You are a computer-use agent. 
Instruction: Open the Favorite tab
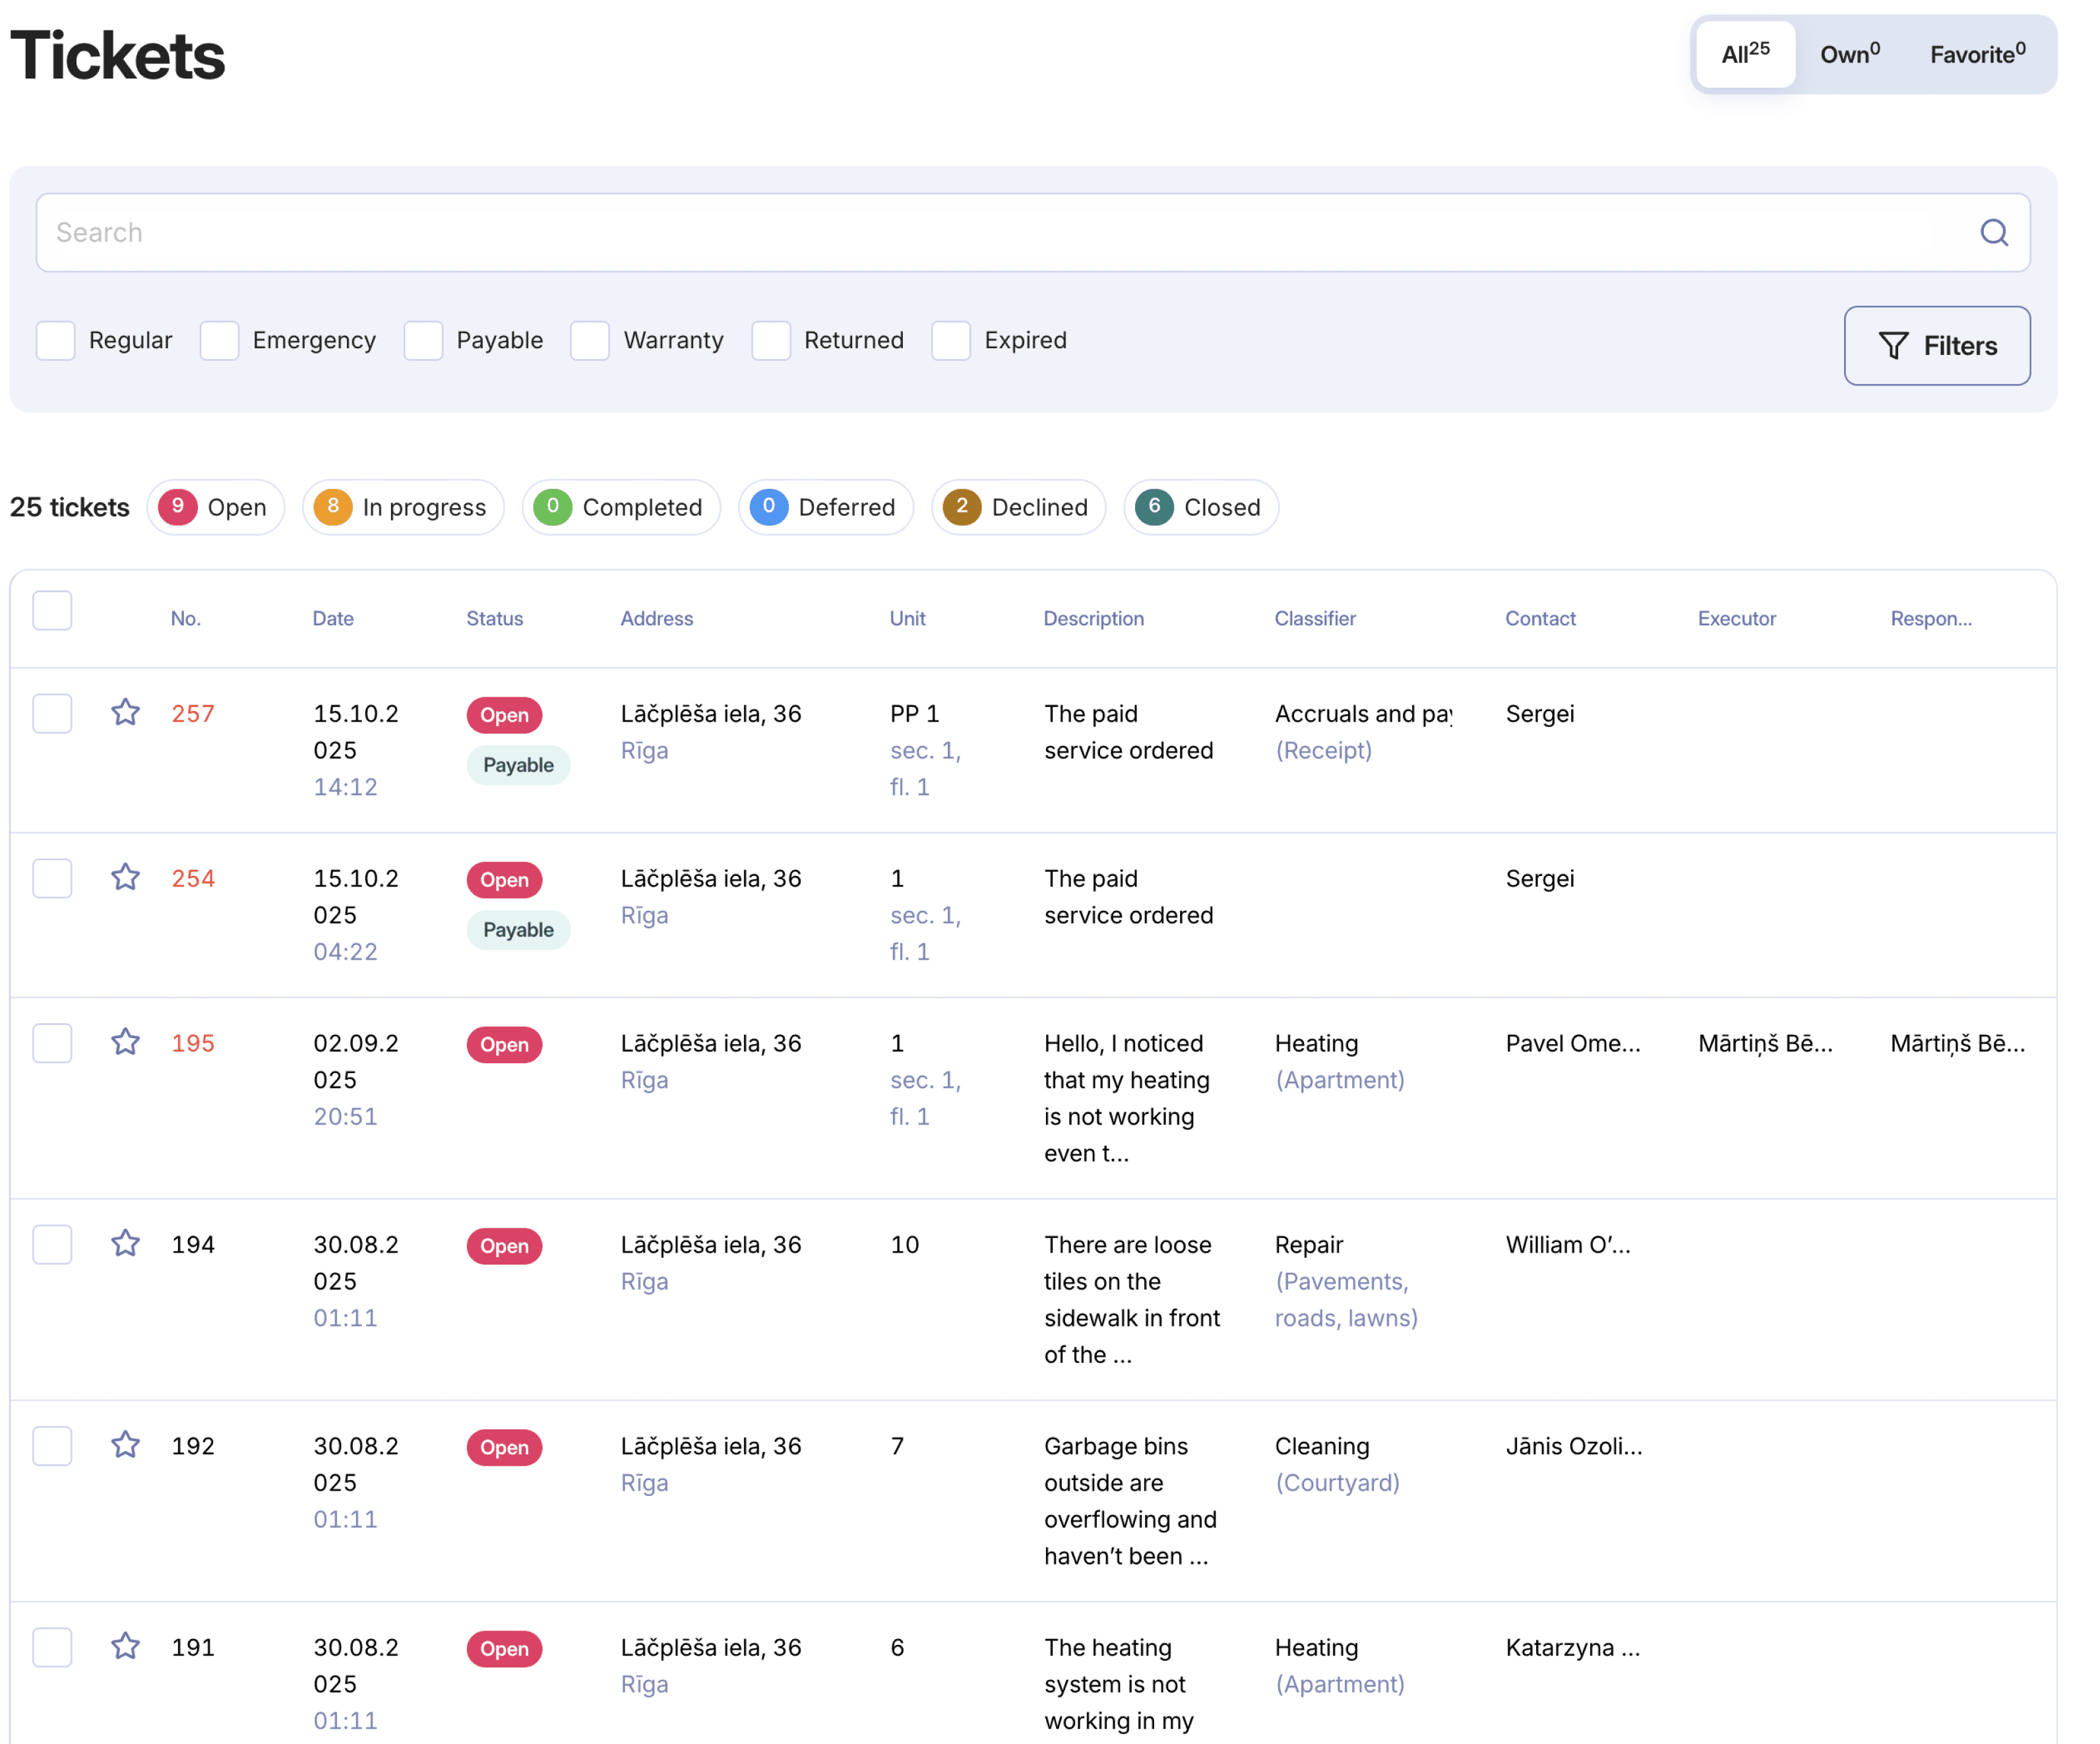pyautogui.click(x=1977, y=54)
